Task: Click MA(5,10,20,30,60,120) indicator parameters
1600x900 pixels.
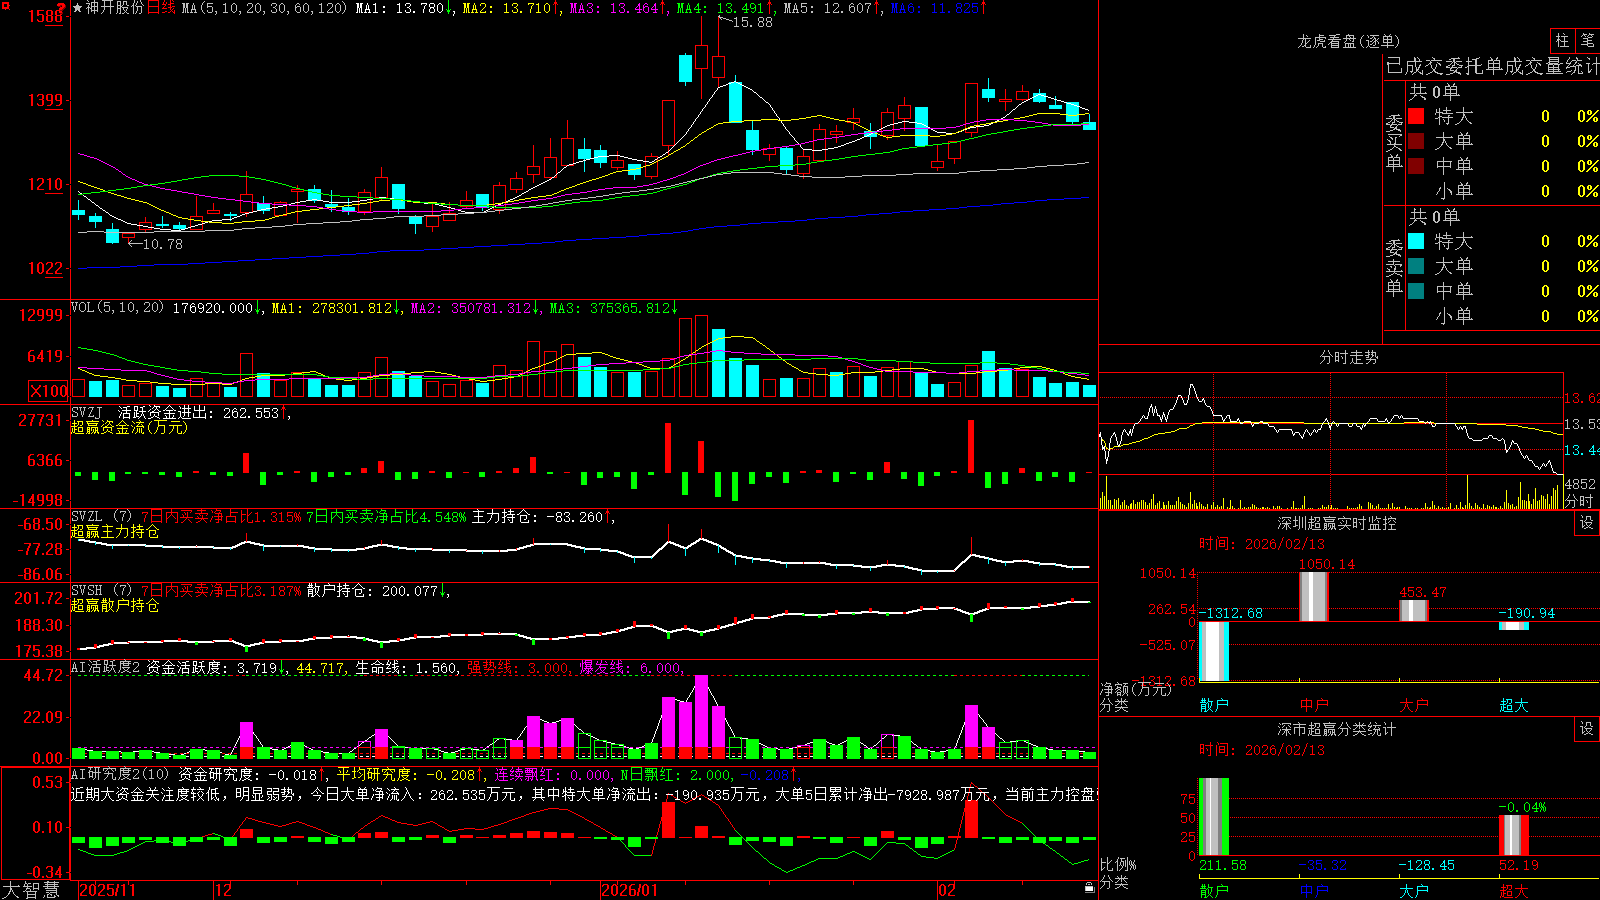Action: pyautogui.click(x=264, y=8)
